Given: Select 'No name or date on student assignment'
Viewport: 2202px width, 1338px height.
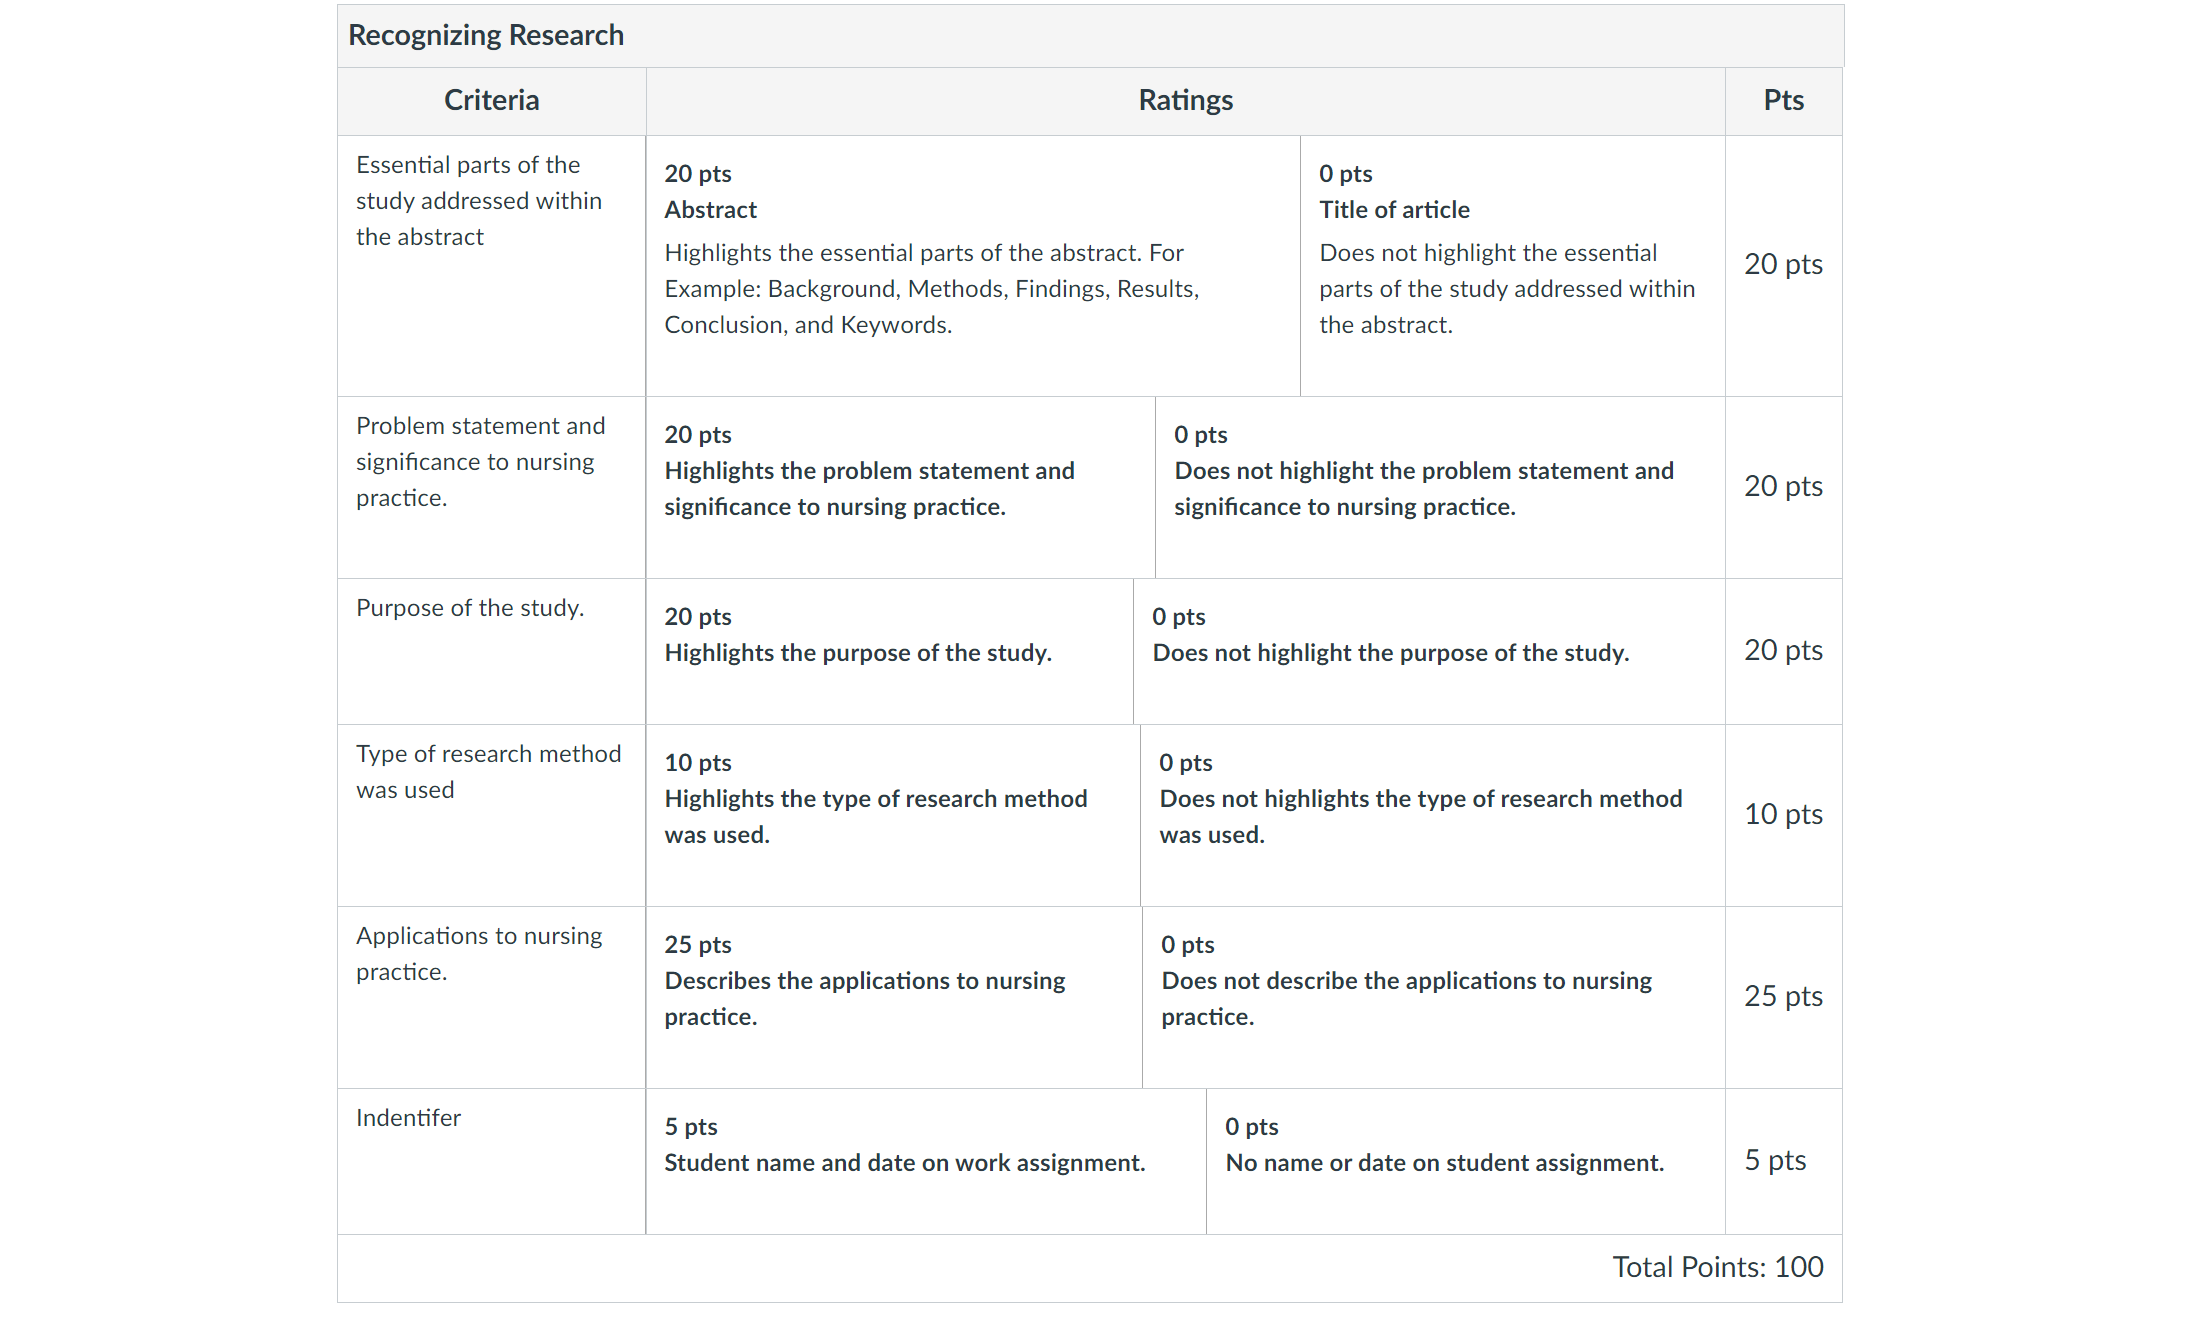Looking at the screenshot, I should click(1466, 1161).
